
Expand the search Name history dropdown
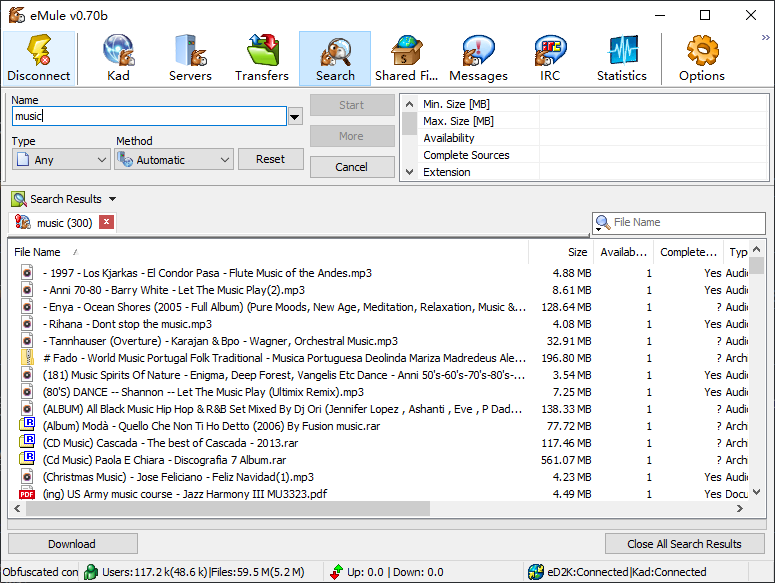295,117
